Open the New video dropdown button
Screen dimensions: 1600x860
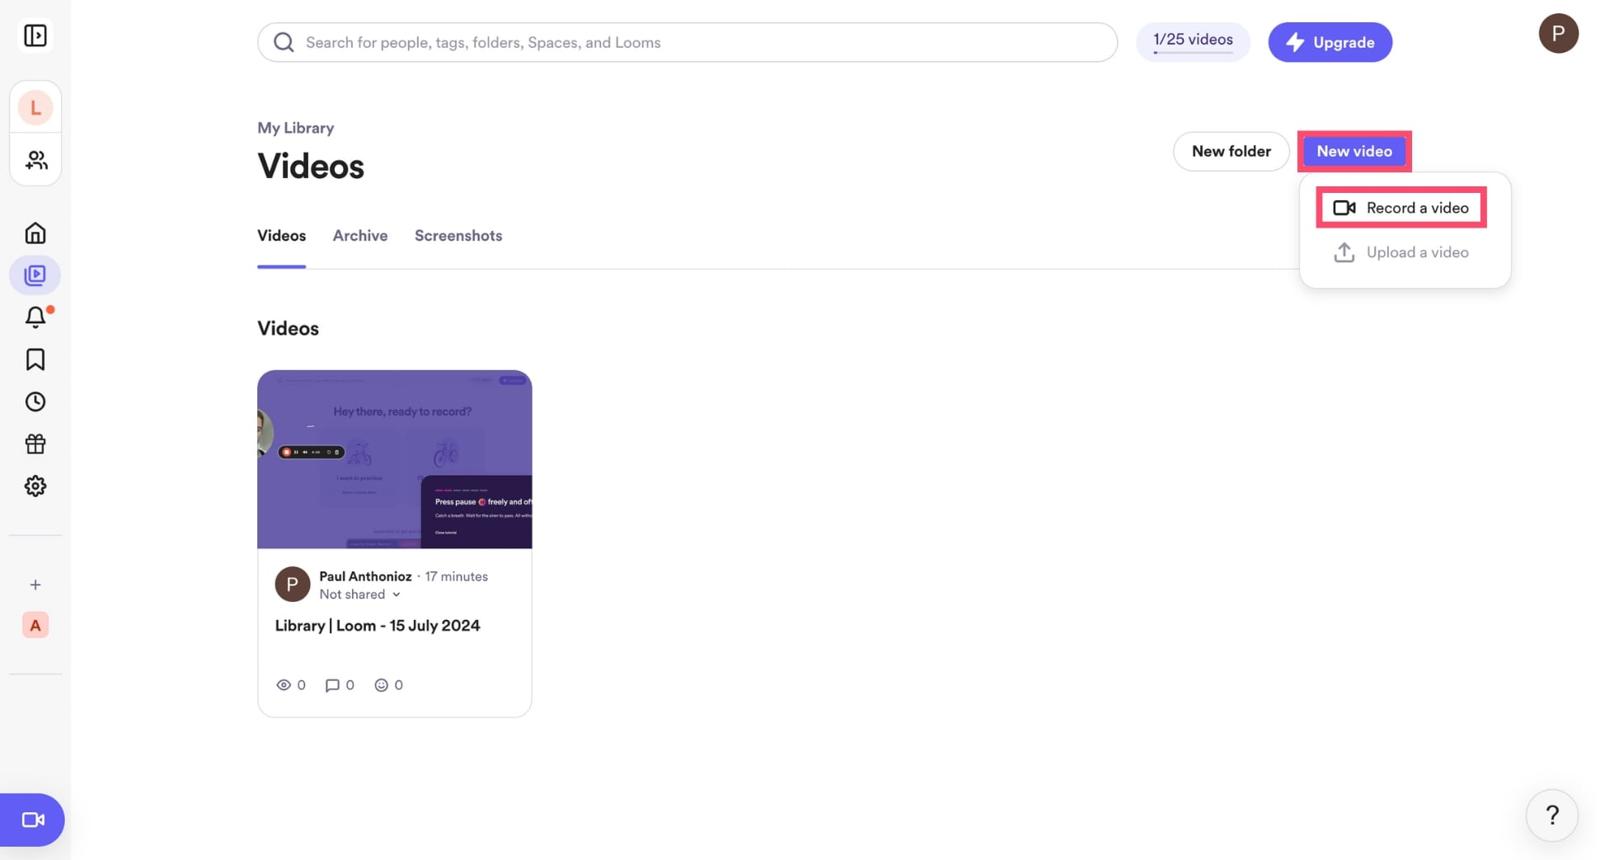click(x=1354, y=151)
